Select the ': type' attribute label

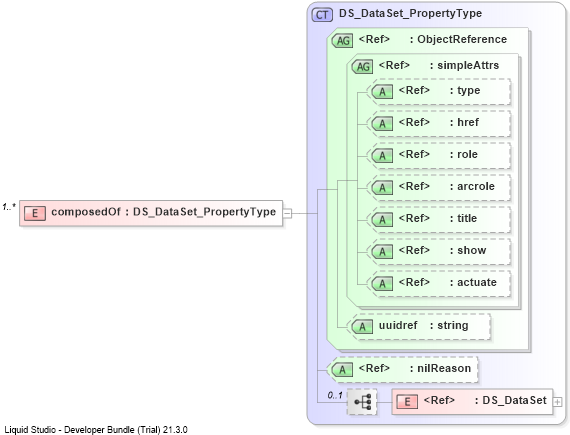(465, 90)
